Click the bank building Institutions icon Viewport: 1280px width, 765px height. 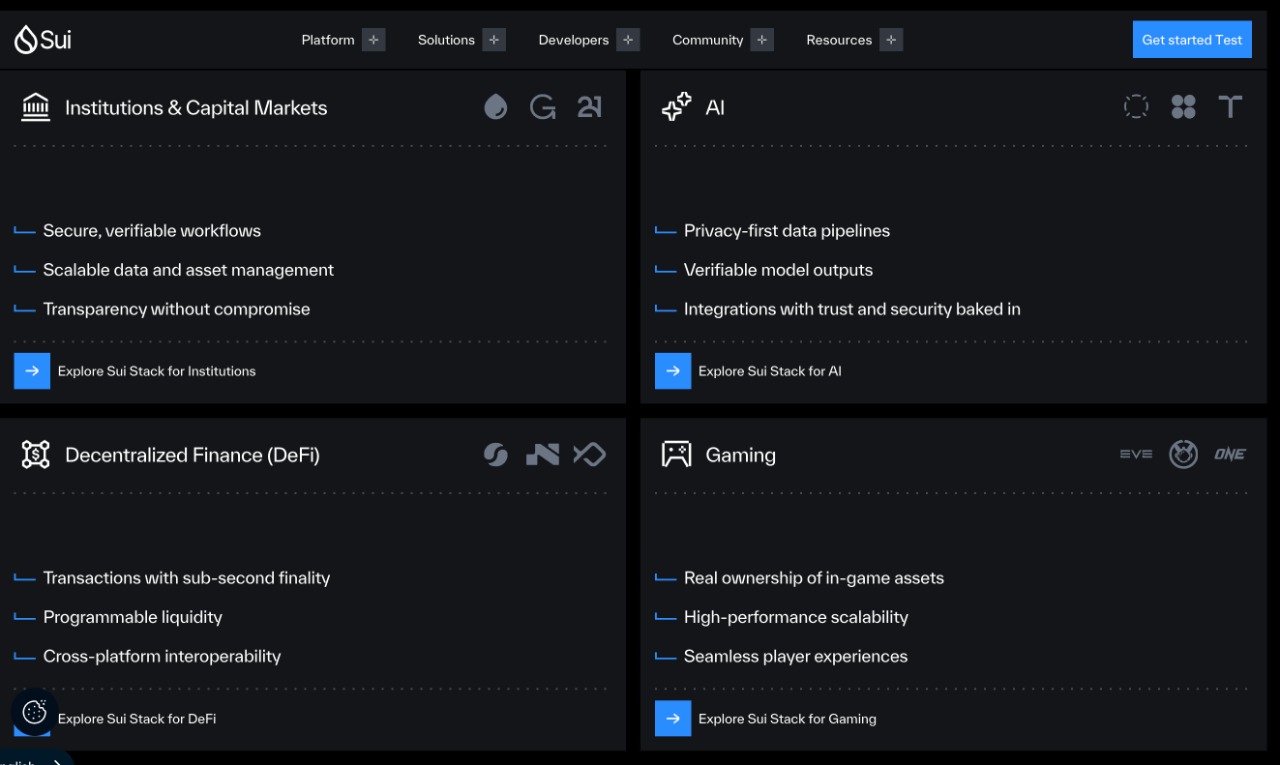(x=36, y=107)
